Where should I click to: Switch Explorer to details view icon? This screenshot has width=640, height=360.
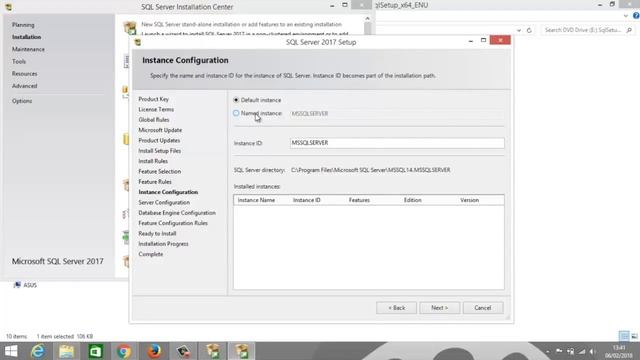coord(624,336)
